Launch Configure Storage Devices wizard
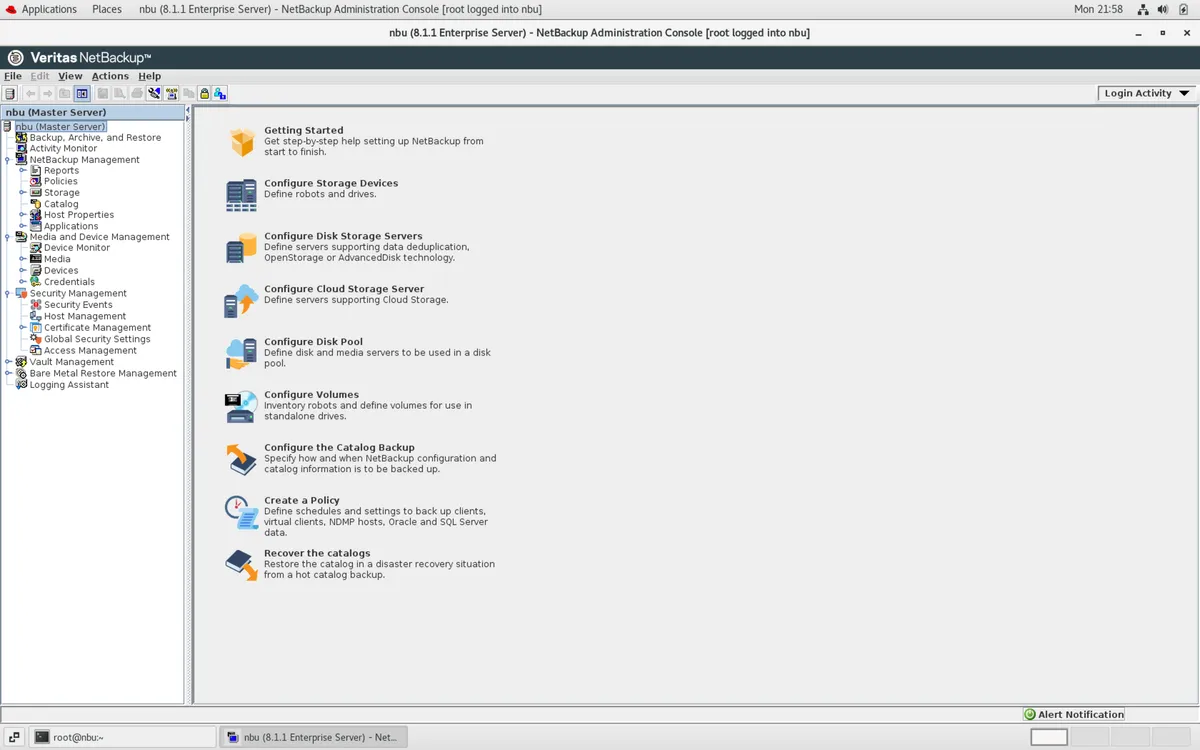Image resolution: width=1200 pixels, height=750 pixels. pyautogui.click(x=331, y=183)
